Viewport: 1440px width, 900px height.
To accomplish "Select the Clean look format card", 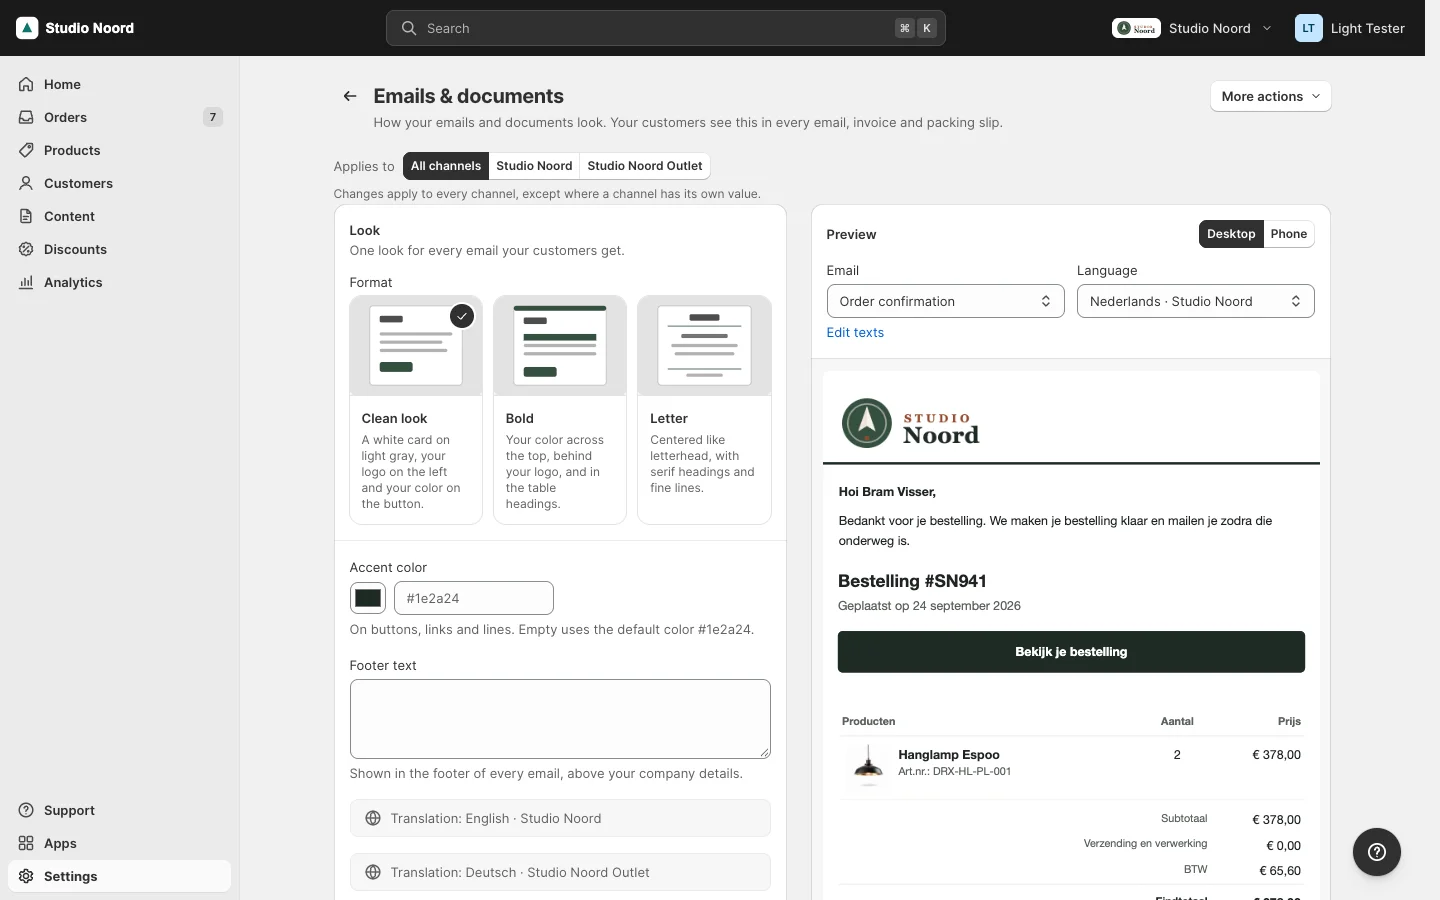I will click(416, 409).
